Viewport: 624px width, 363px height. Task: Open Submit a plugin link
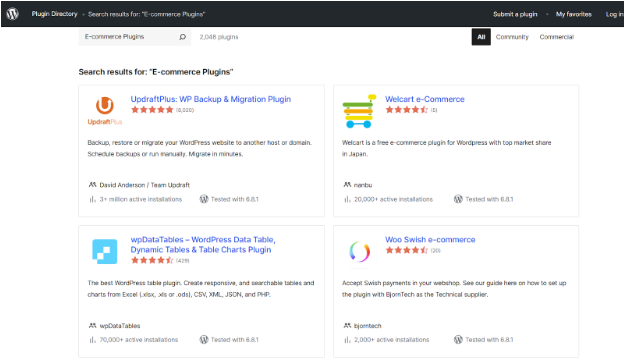[x=515, y=14]
